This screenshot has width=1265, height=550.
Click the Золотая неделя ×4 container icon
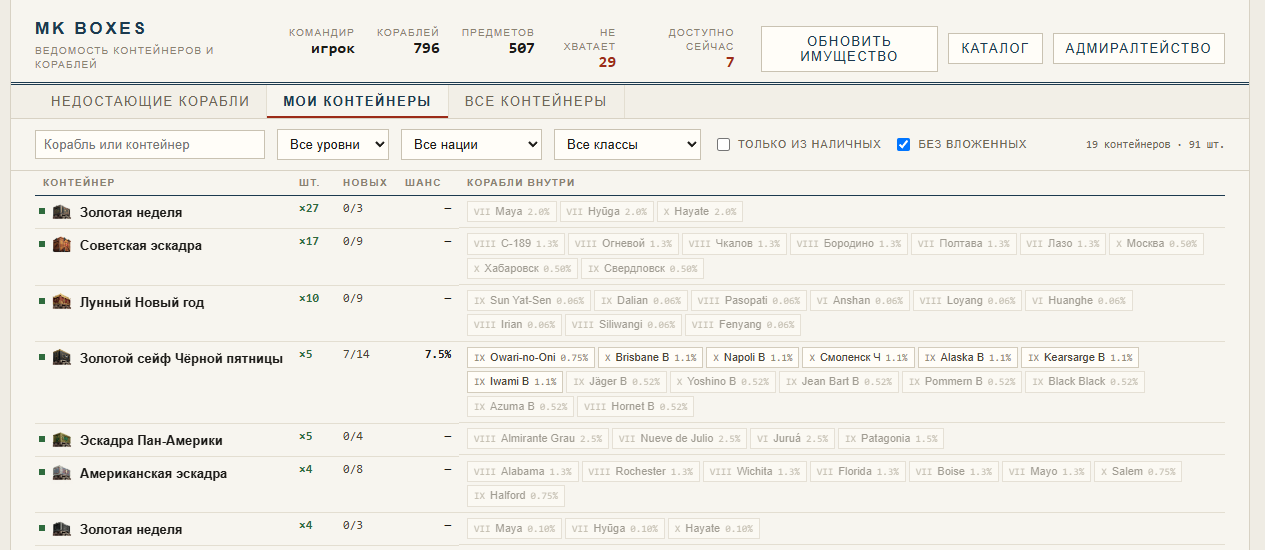tap(61, 529)
